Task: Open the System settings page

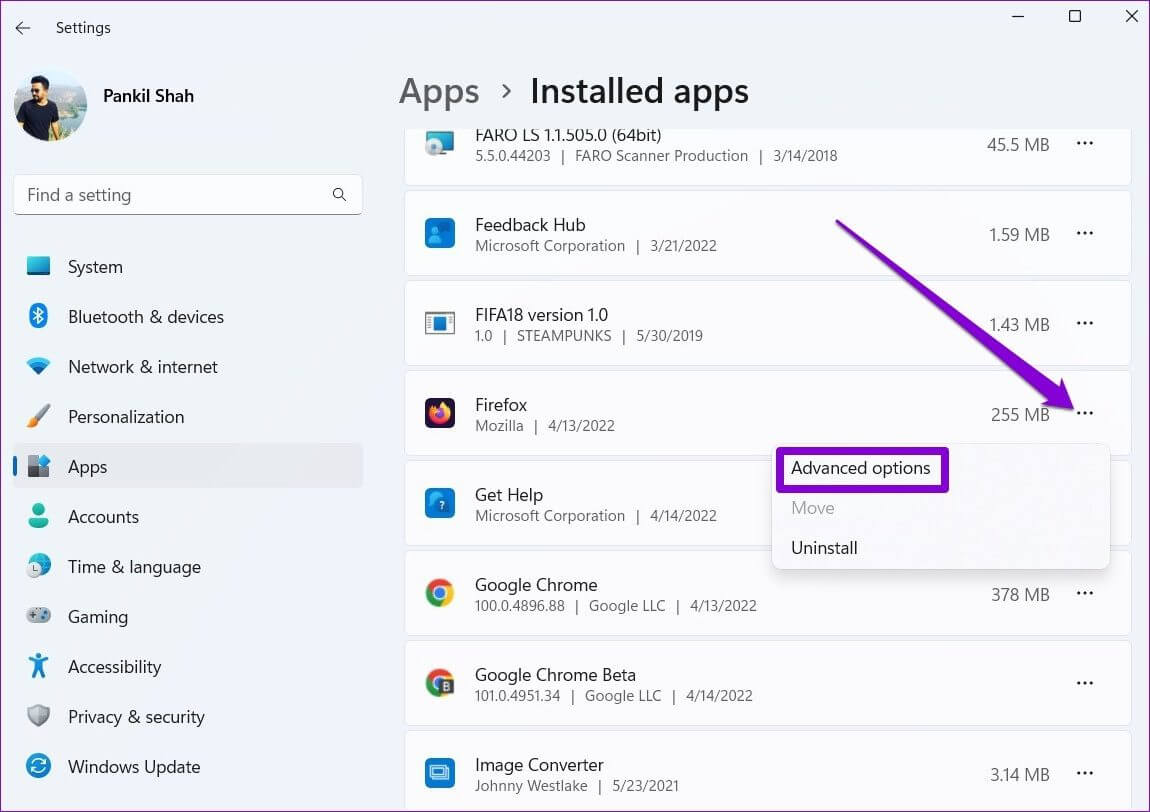Action: (188, 266)
